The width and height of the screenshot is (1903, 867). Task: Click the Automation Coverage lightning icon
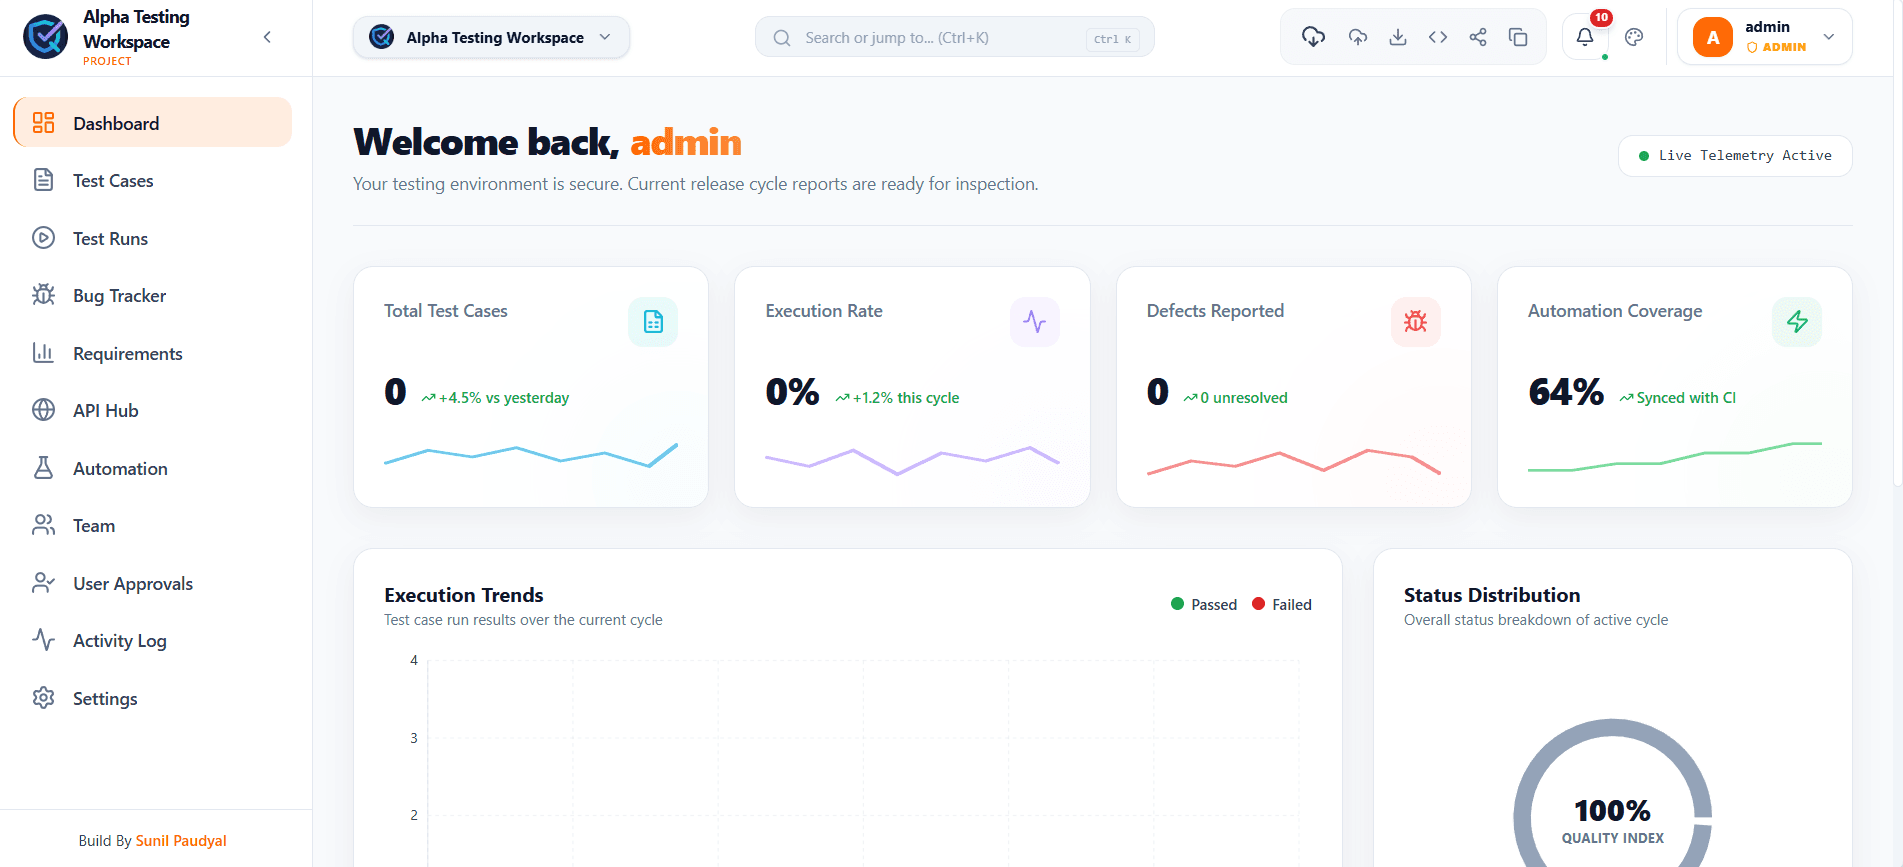click(1797, 322)
